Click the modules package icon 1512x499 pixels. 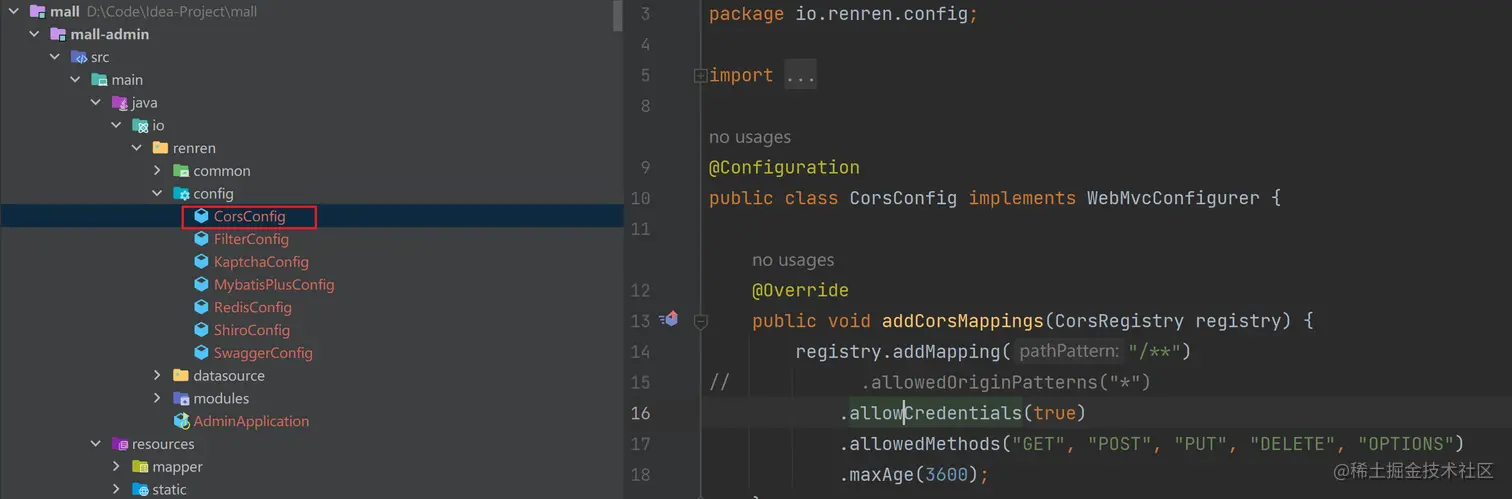[x=181, y=398]
